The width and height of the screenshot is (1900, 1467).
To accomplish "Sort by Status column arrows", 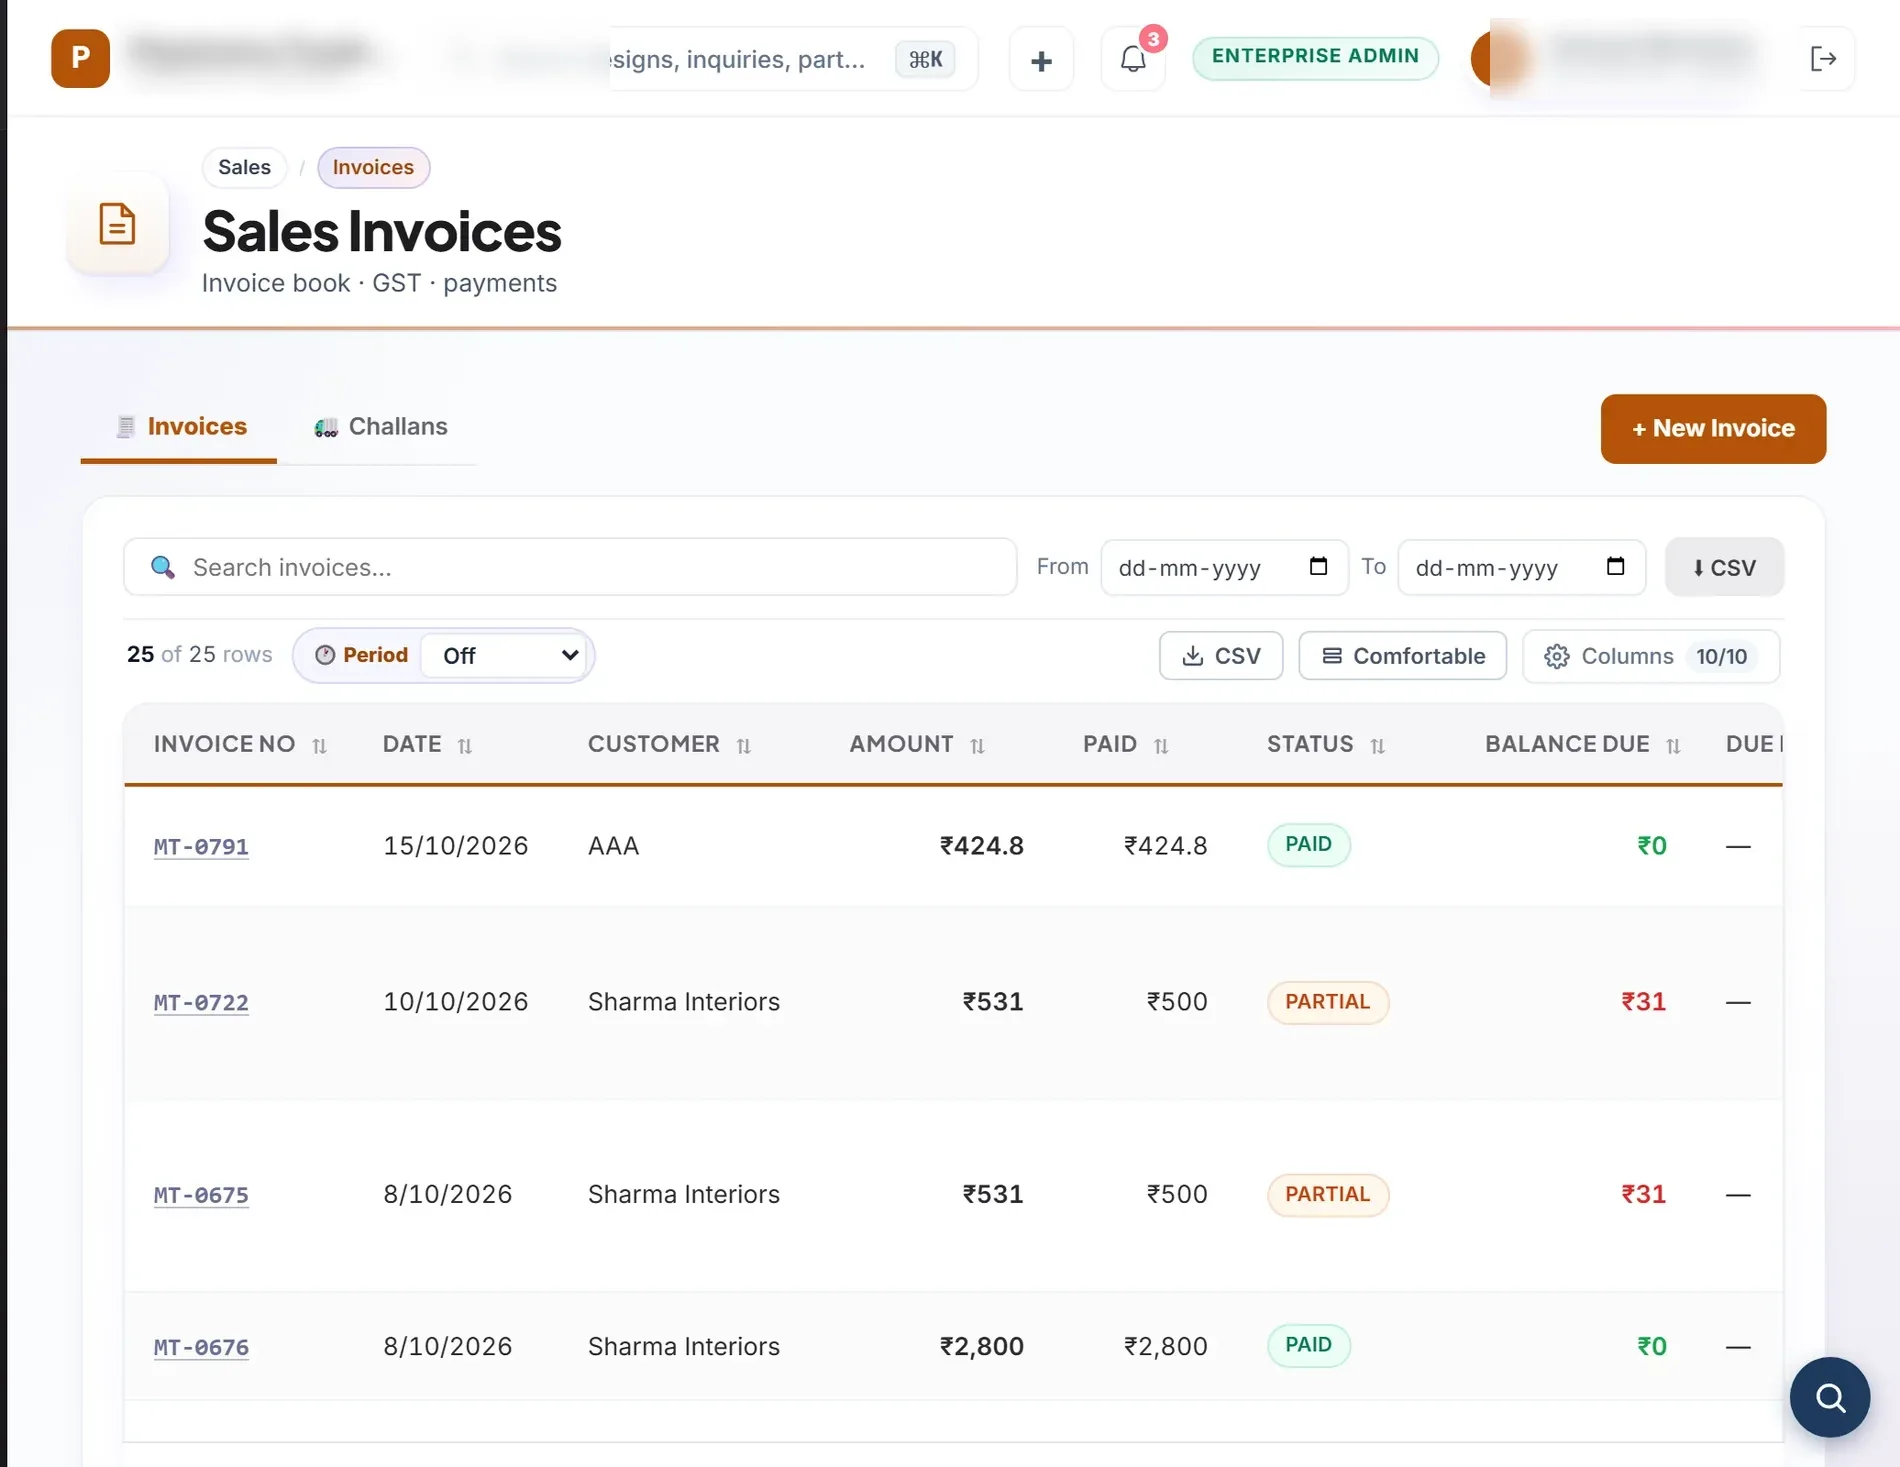I will [x=1377, y=746].
